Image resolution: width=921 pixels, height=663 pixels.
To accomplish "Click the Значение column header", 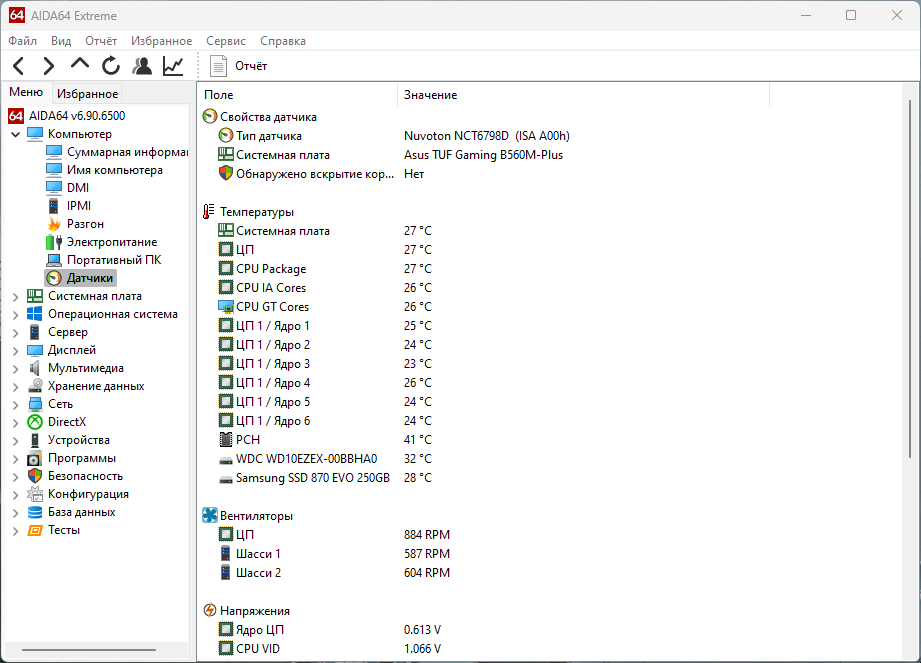I will [583, 95].
